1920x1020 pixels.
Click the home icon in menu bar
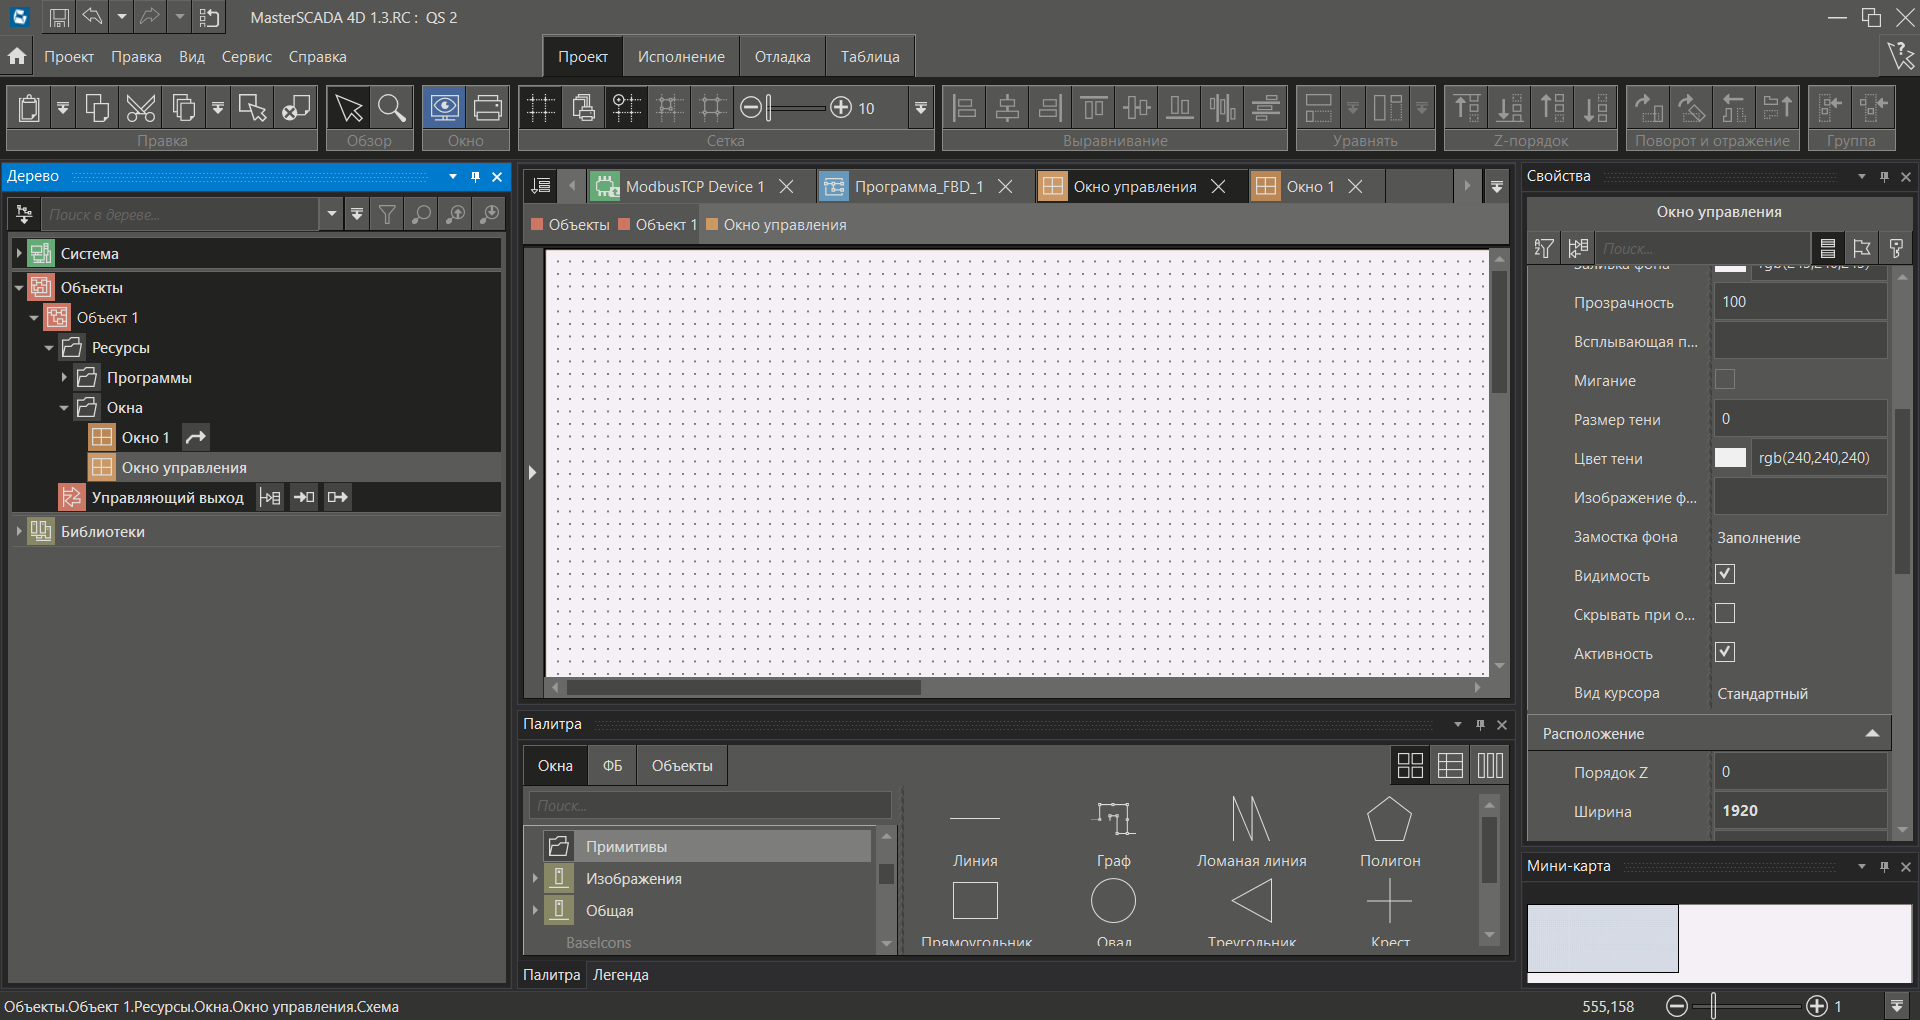[17, 56]
